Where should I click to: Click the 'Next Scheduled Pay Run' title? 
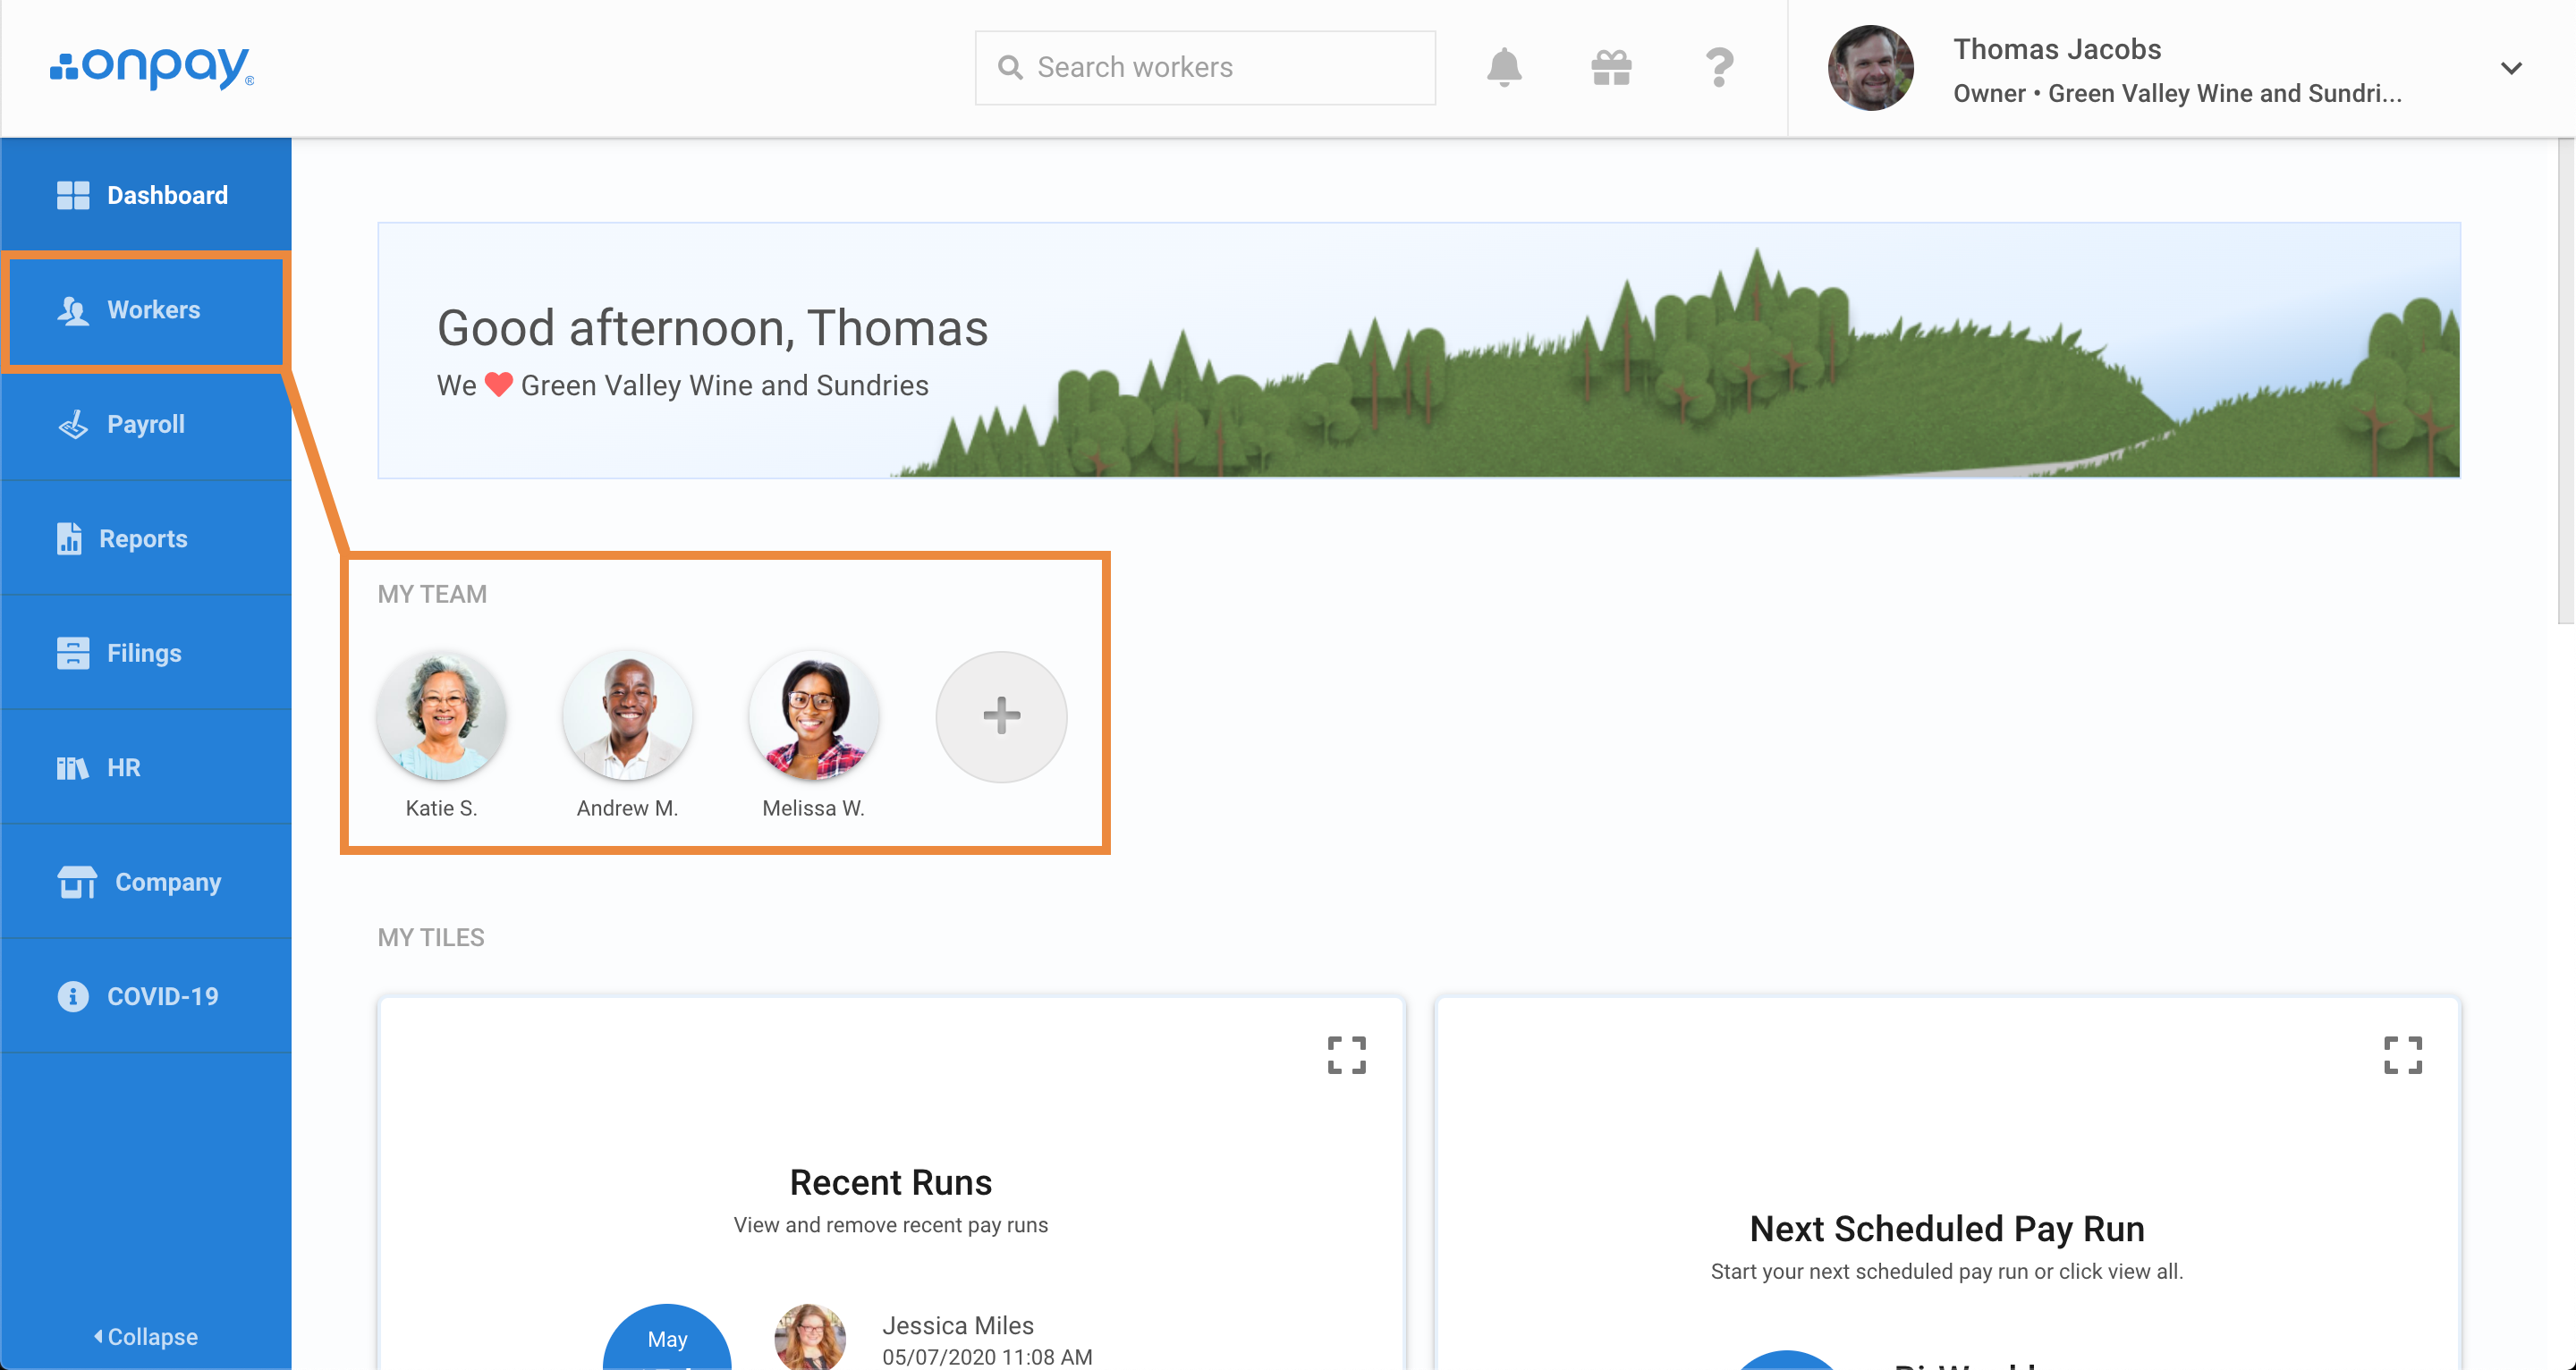click(1947, 1228)
